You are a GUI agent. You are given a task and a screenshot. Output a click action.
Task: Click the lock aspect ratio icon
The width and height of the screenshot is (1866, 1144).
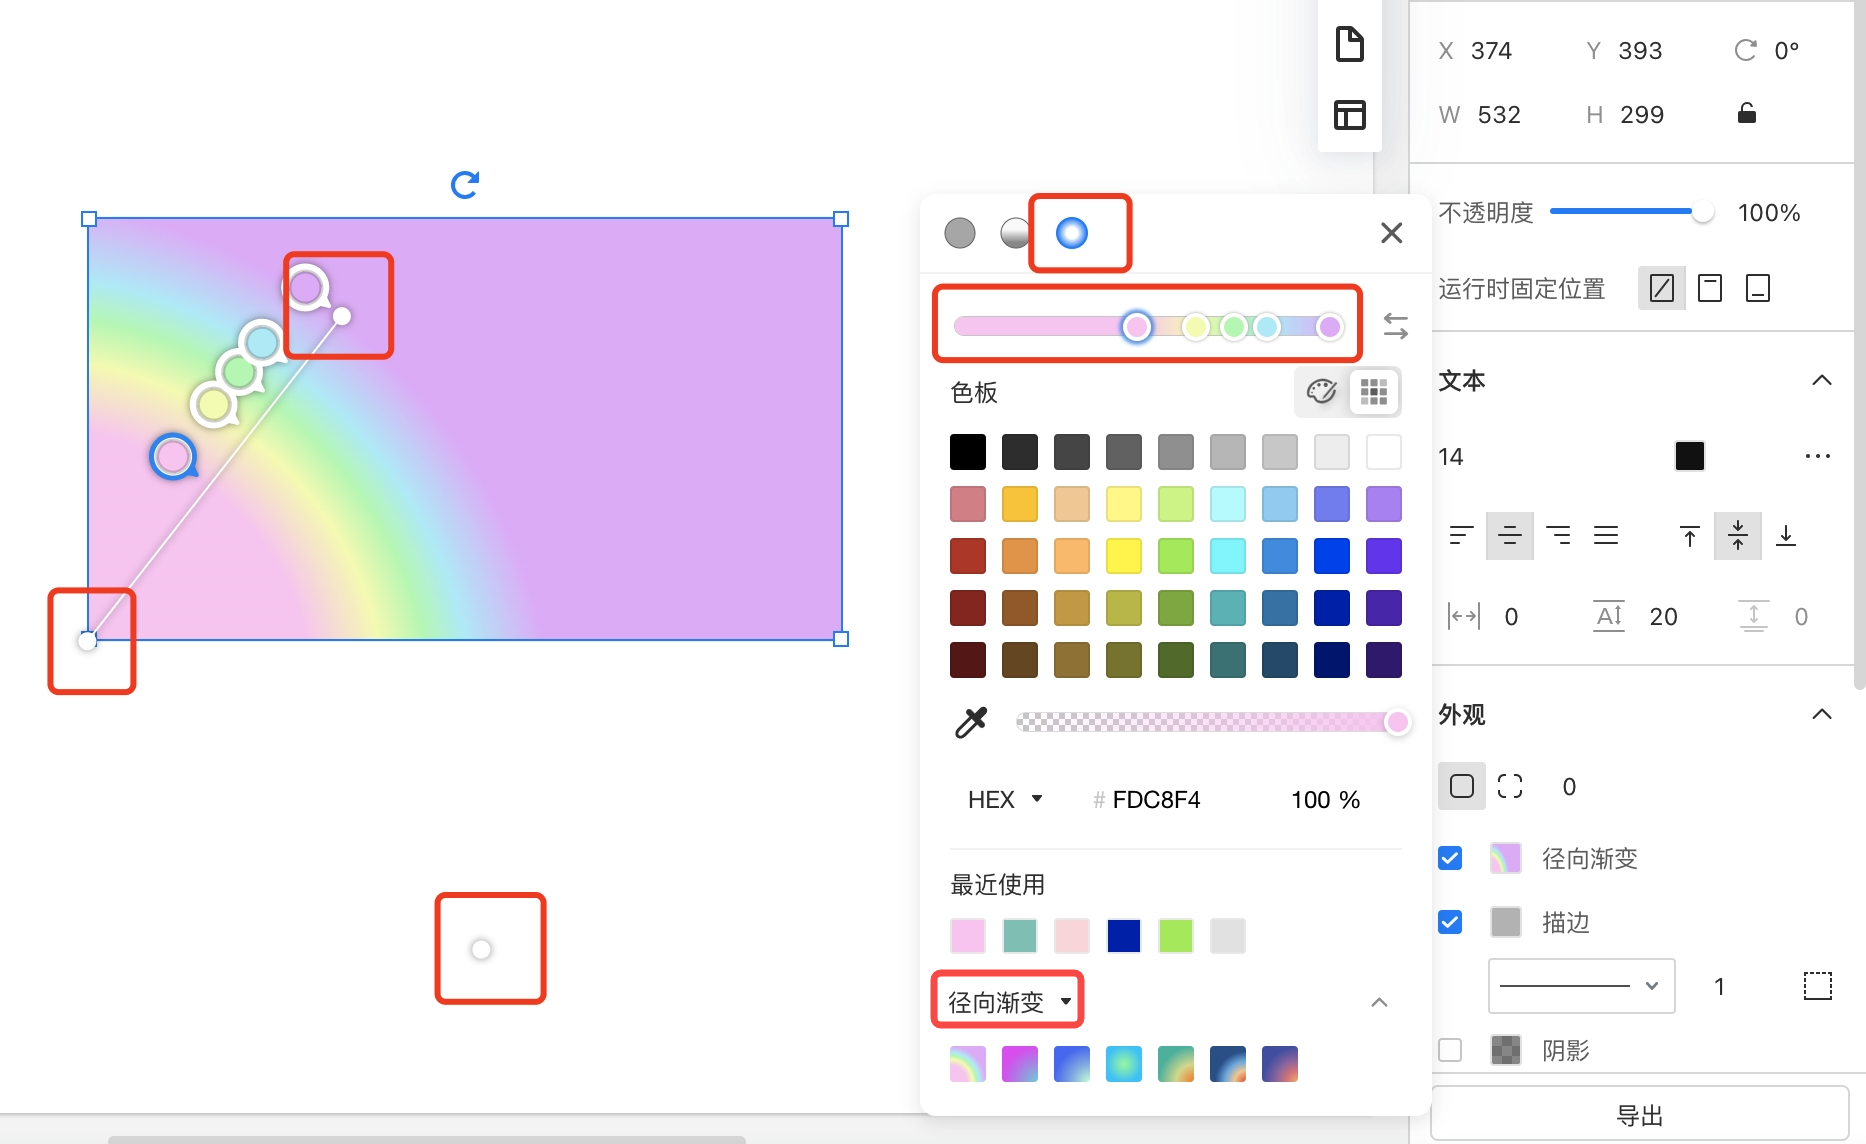tap(1746, 114)
